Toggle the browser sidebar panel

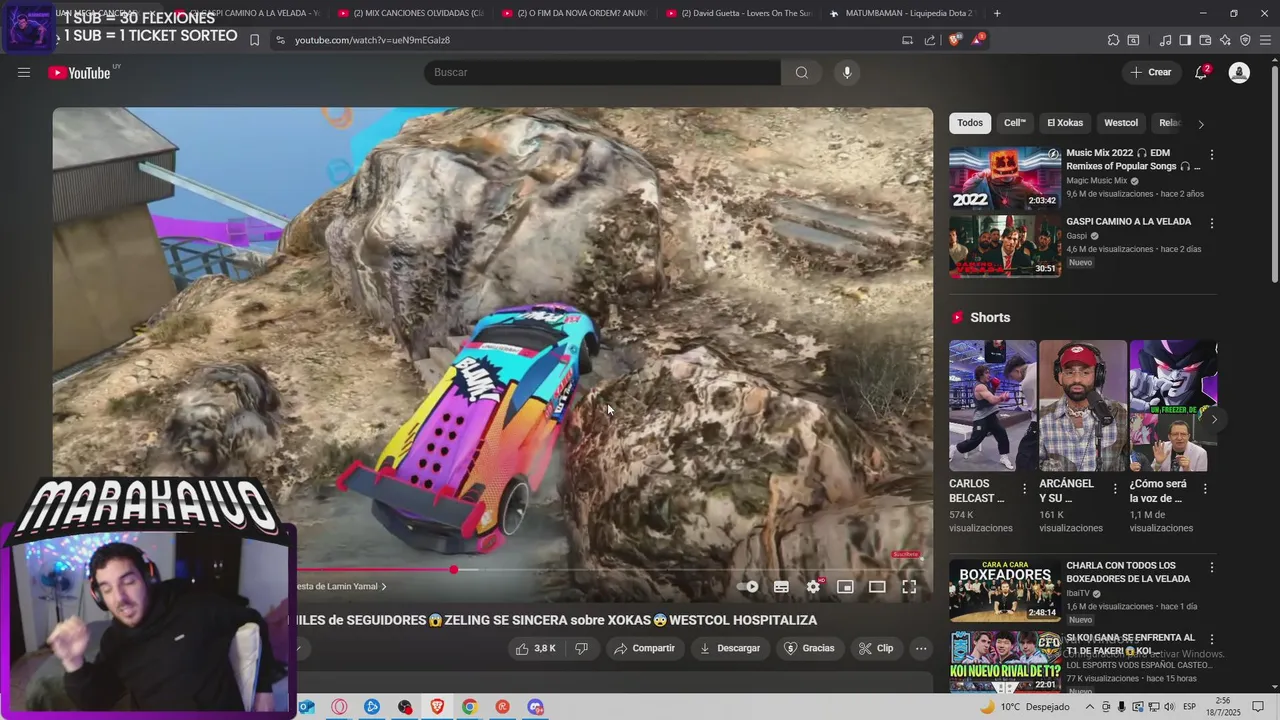[x=1185, y=40]
